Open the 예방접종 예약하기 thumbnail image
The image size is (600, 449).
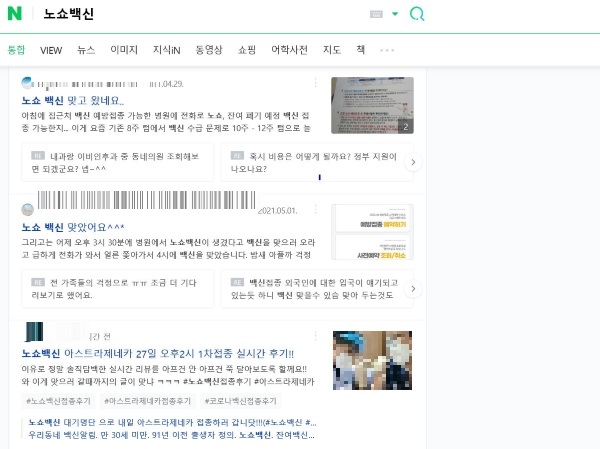[372, 232]
